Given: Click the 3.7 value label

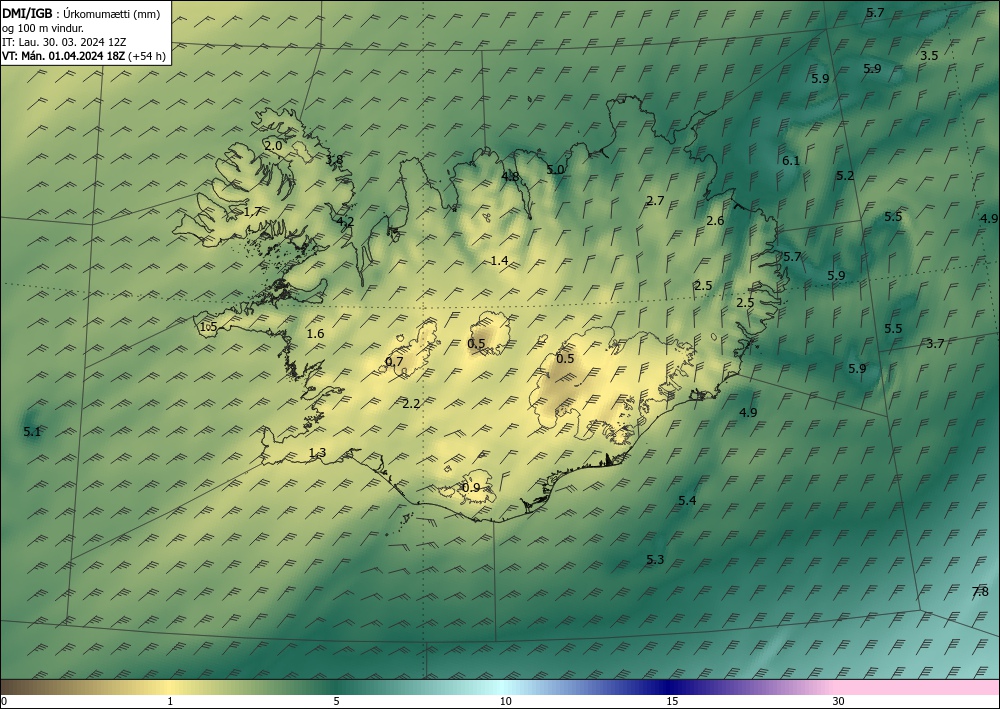Looking at the screenshot, I should click(x=935, y=344).
